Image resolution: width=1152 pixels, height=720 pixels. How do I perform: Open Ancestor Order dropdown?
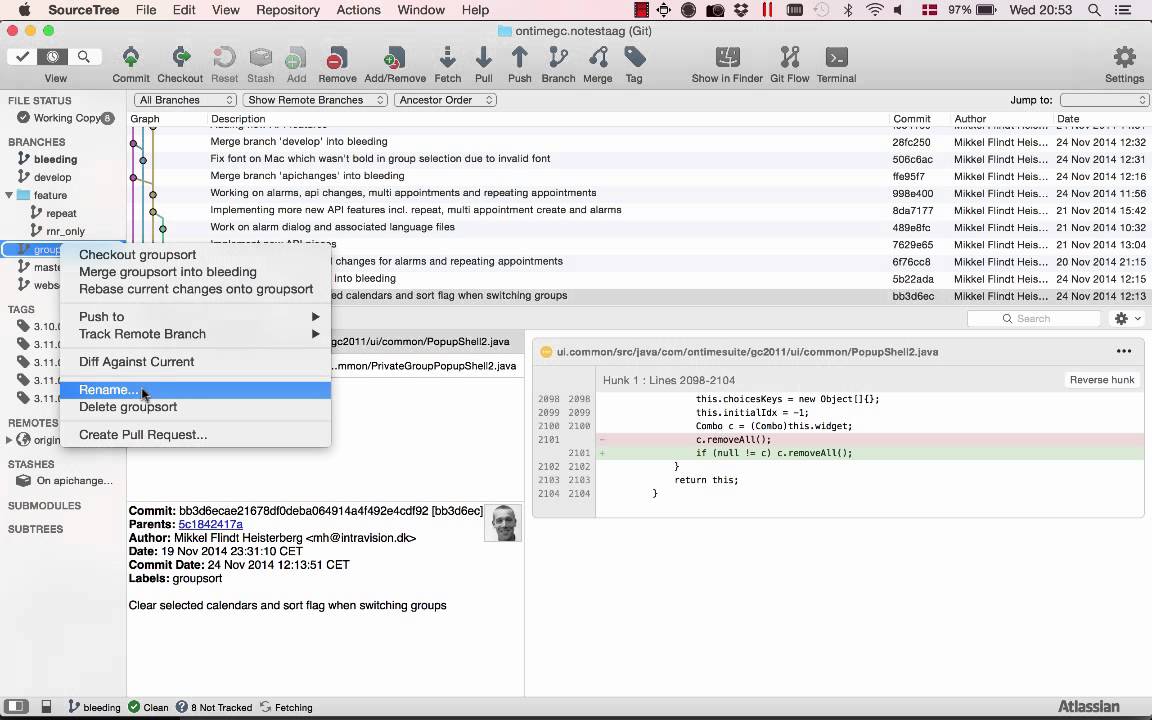(x=445, y=100)
